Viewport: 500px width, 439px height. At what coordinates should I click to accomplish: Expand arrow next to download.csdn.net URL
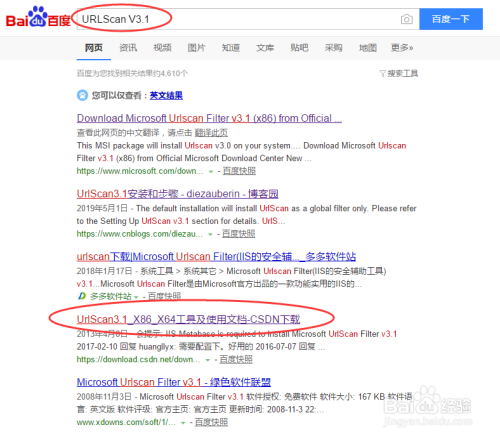click(208, 360)
